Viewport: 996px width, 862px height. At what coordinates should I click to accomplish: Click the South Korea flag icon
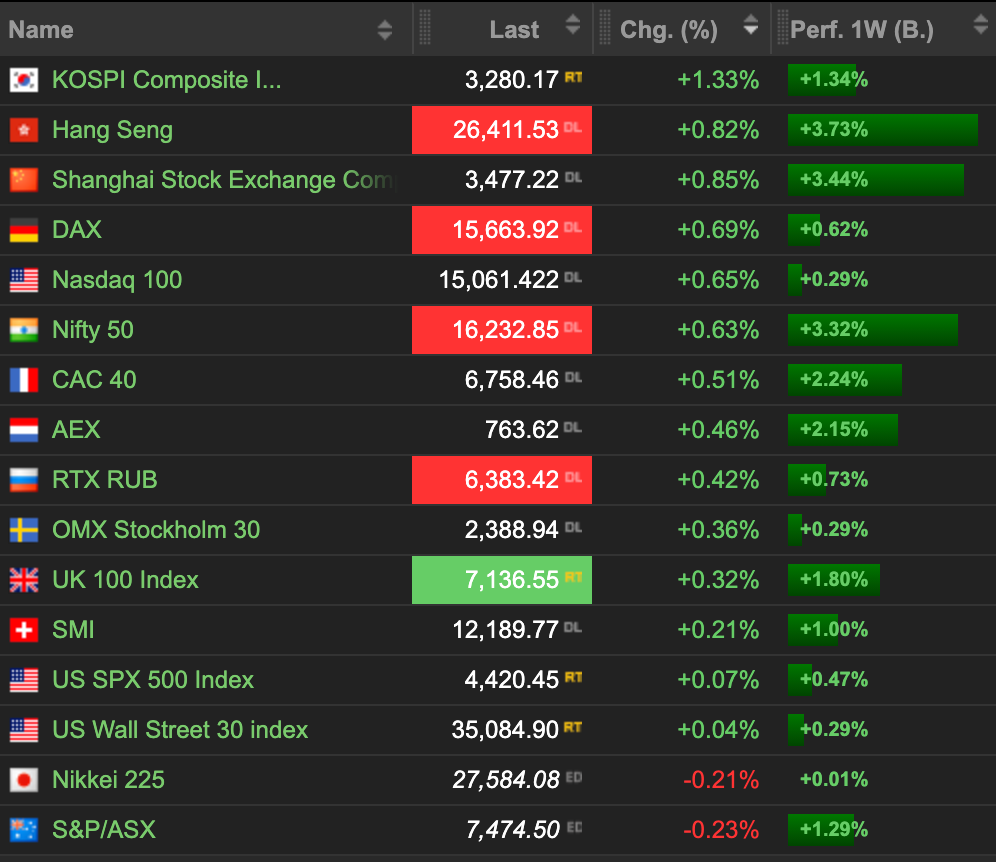24,80
